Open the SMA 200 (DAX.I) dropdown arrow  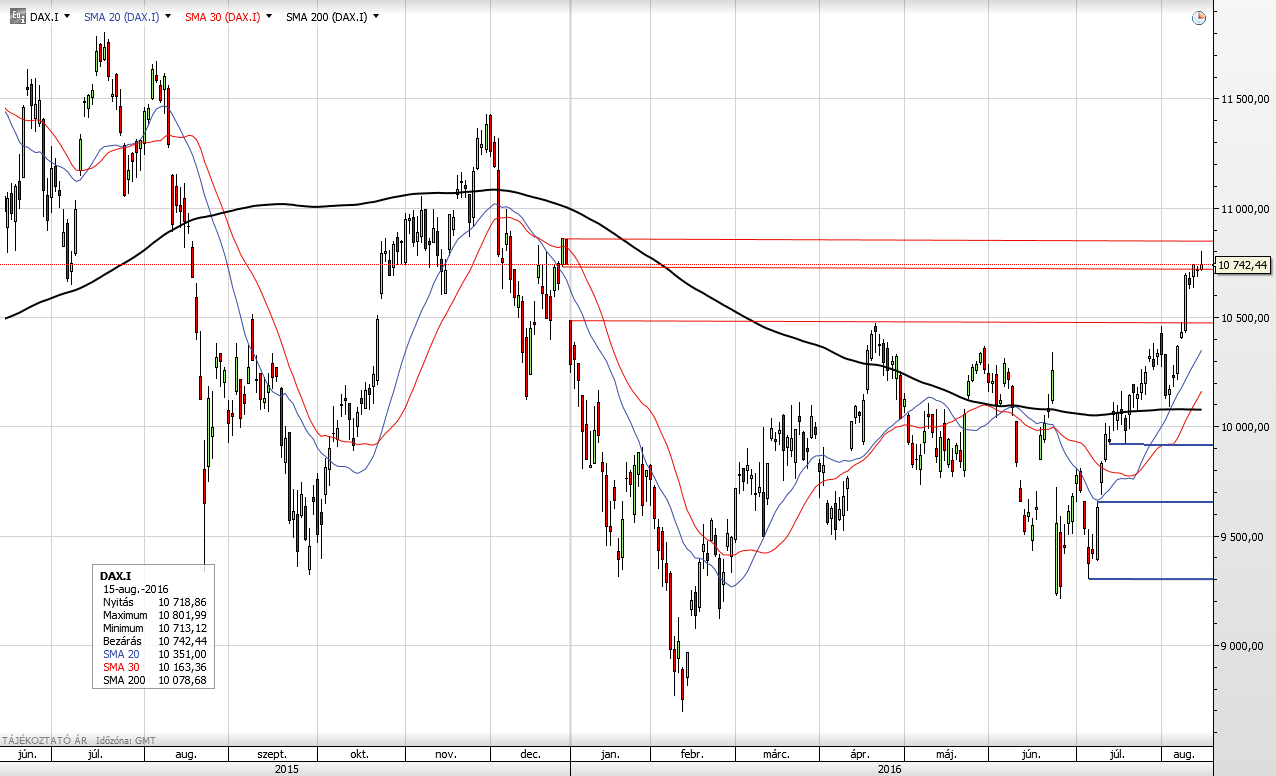[375, 17]
